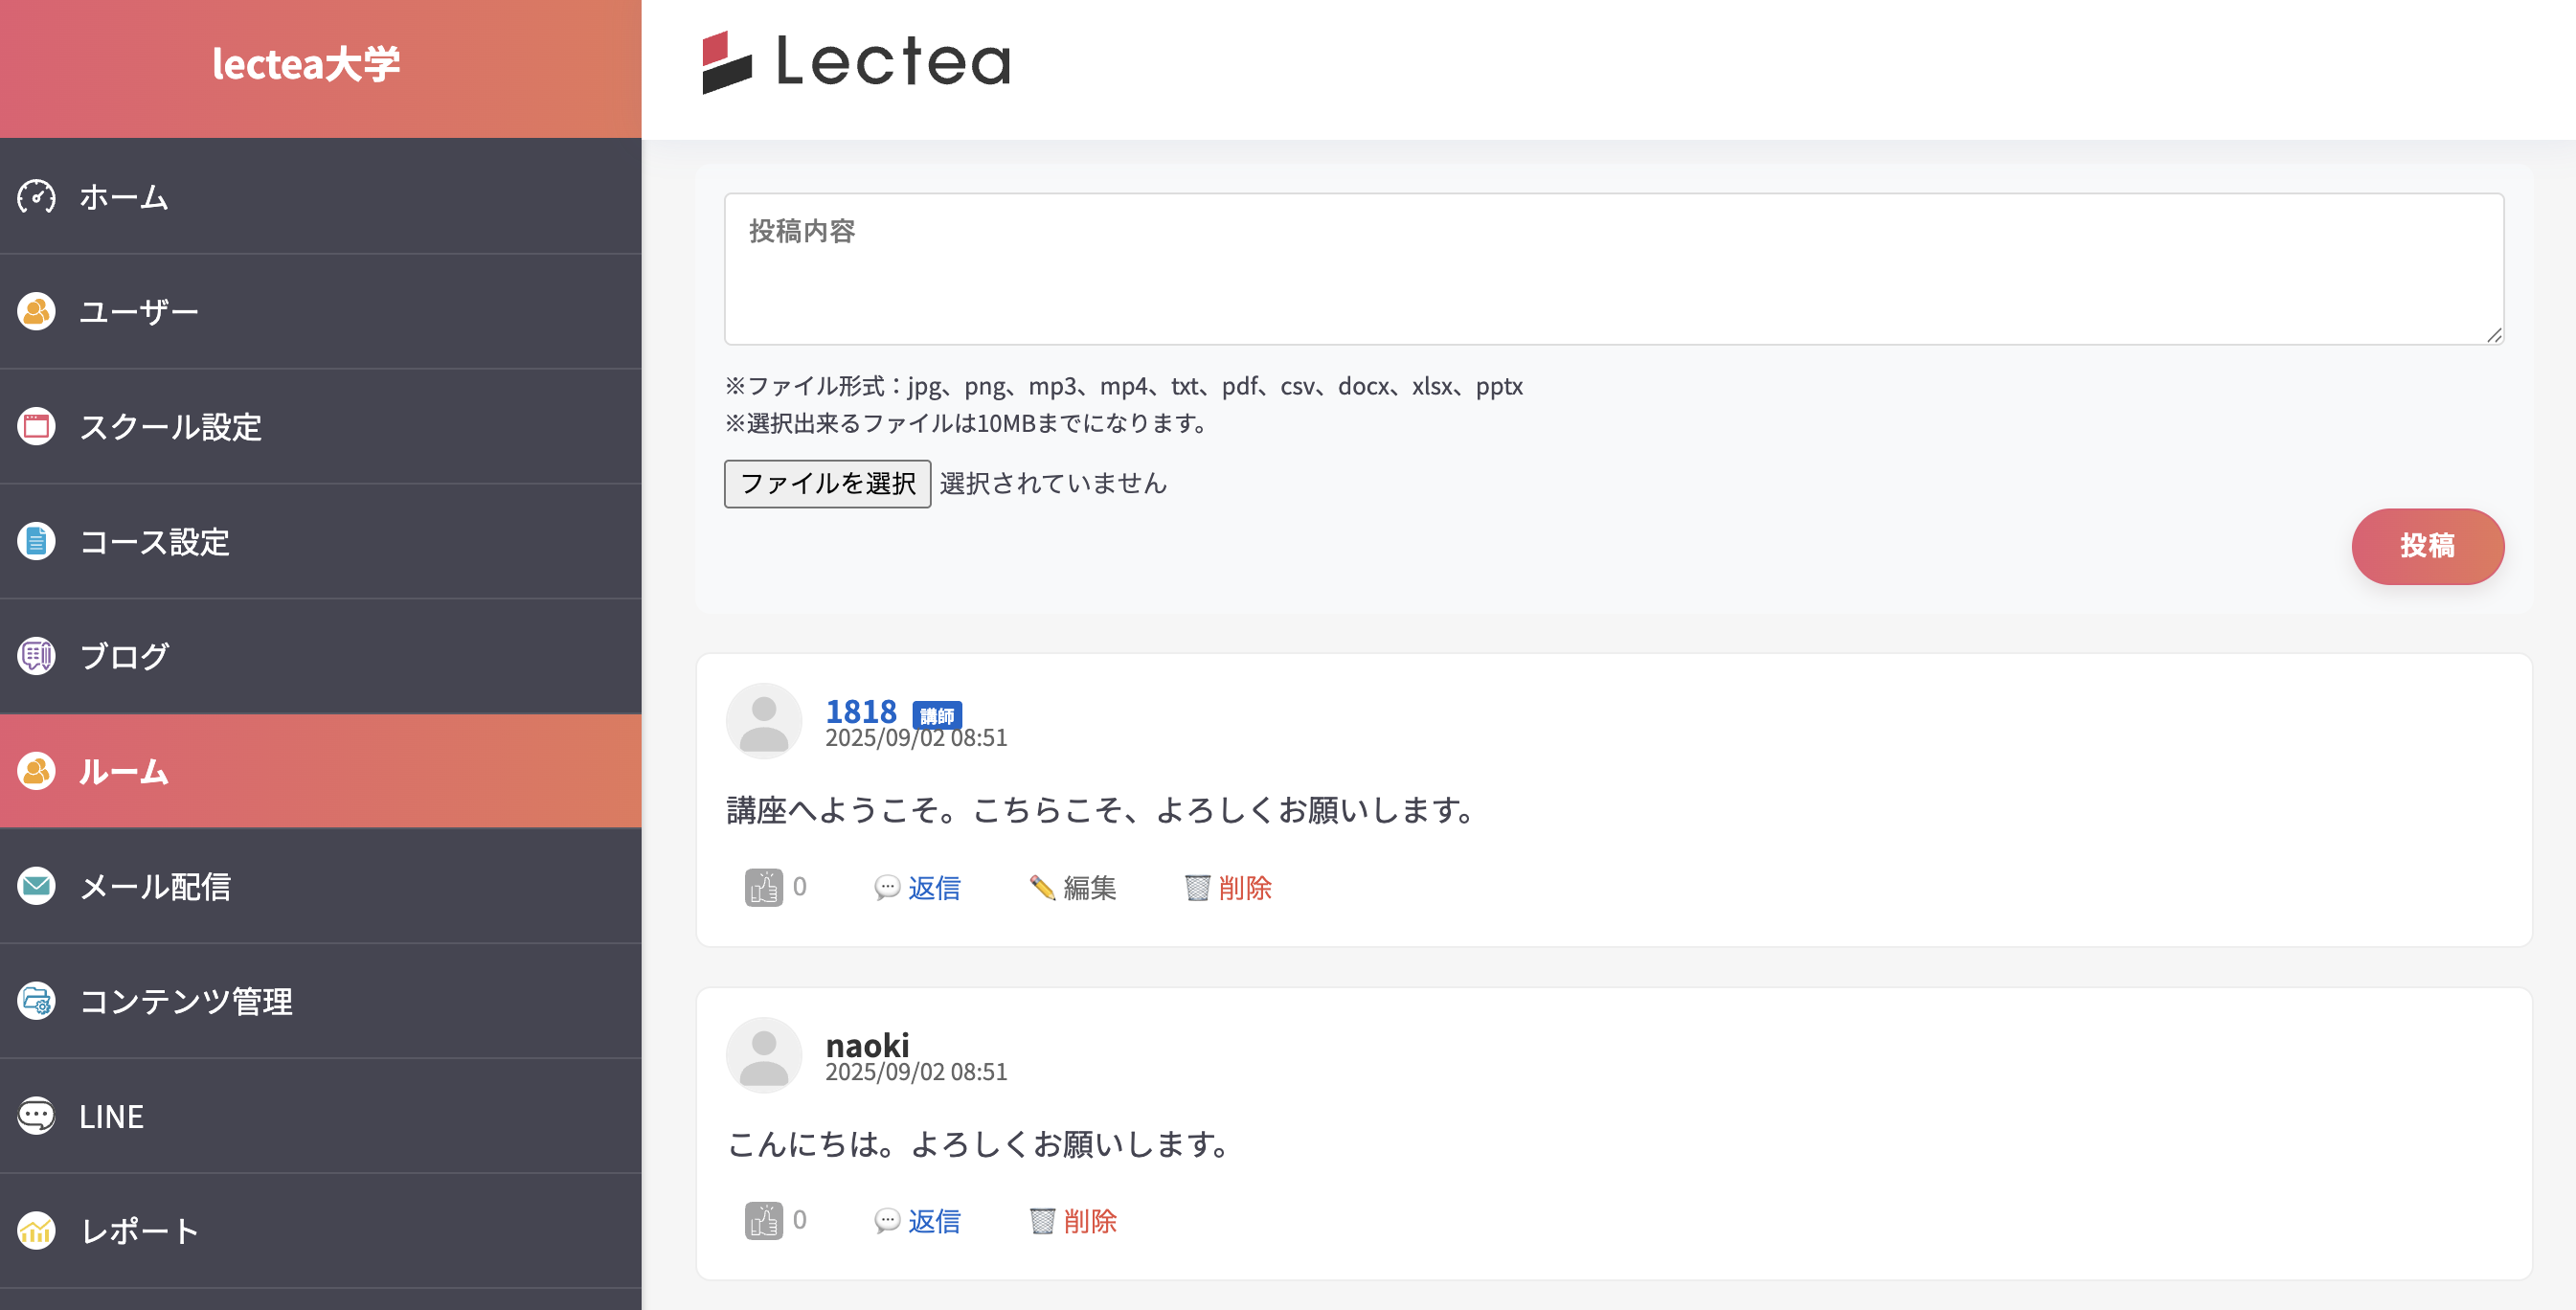
Task: Open the ファイルを選択 file chooser
Action: coord(827,483)
